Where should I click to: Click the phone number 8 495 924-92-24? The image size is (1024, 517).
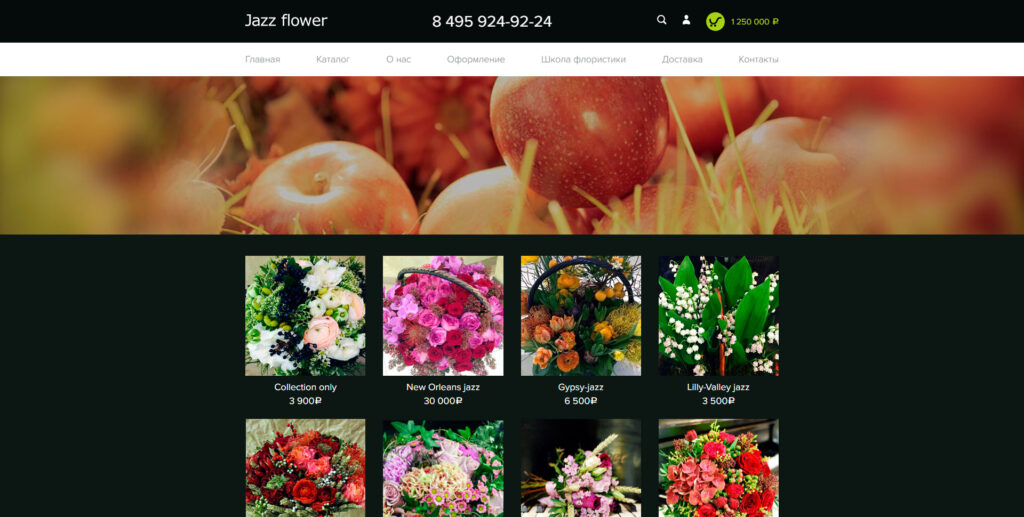(x=491, y=21)
